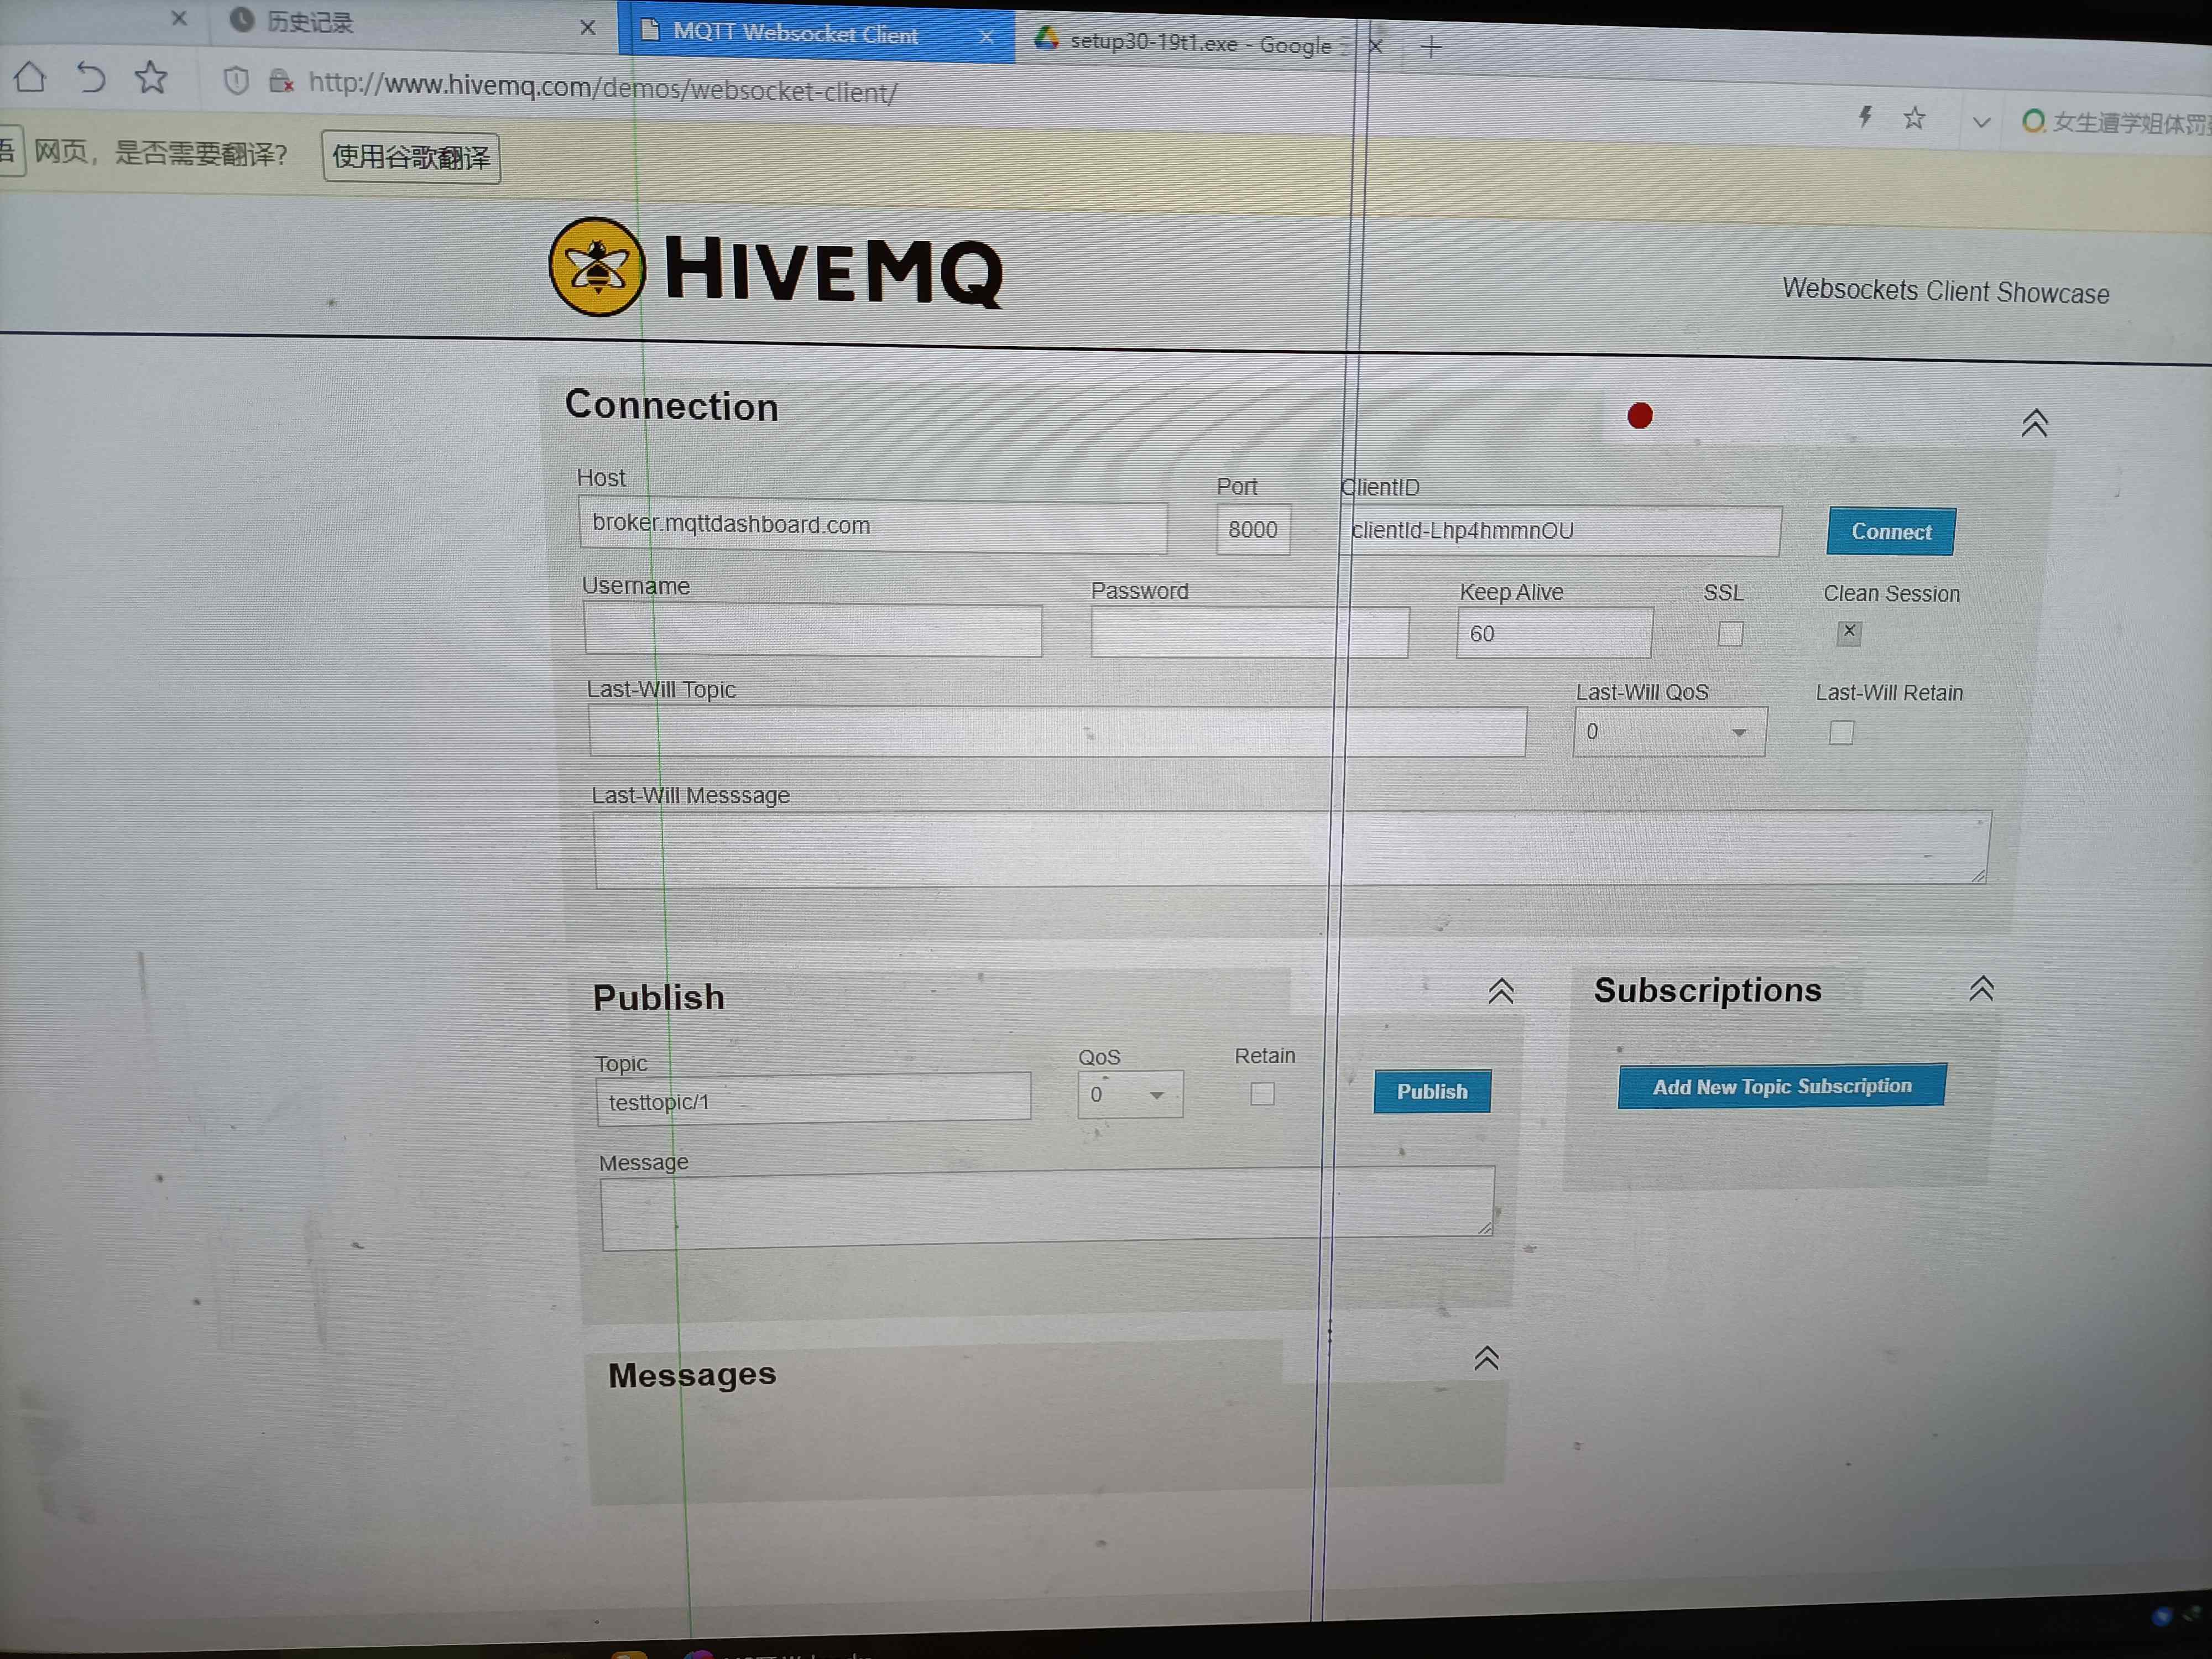Click the favorites star at the right toolbar

(x=1914, y=118)
